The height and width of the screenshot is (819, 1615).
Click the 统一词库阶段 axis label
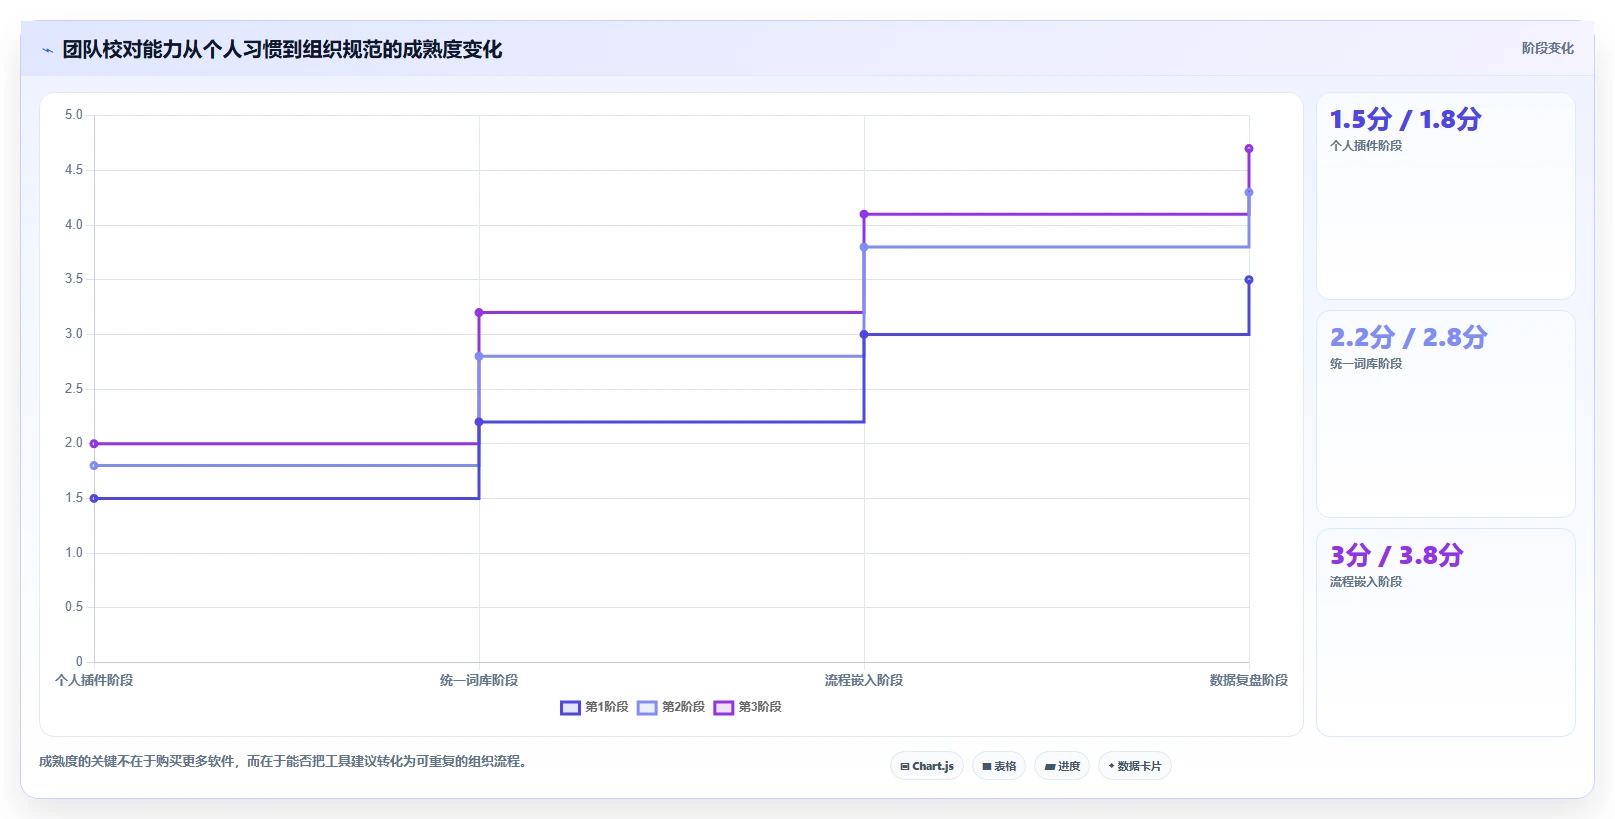479,680
